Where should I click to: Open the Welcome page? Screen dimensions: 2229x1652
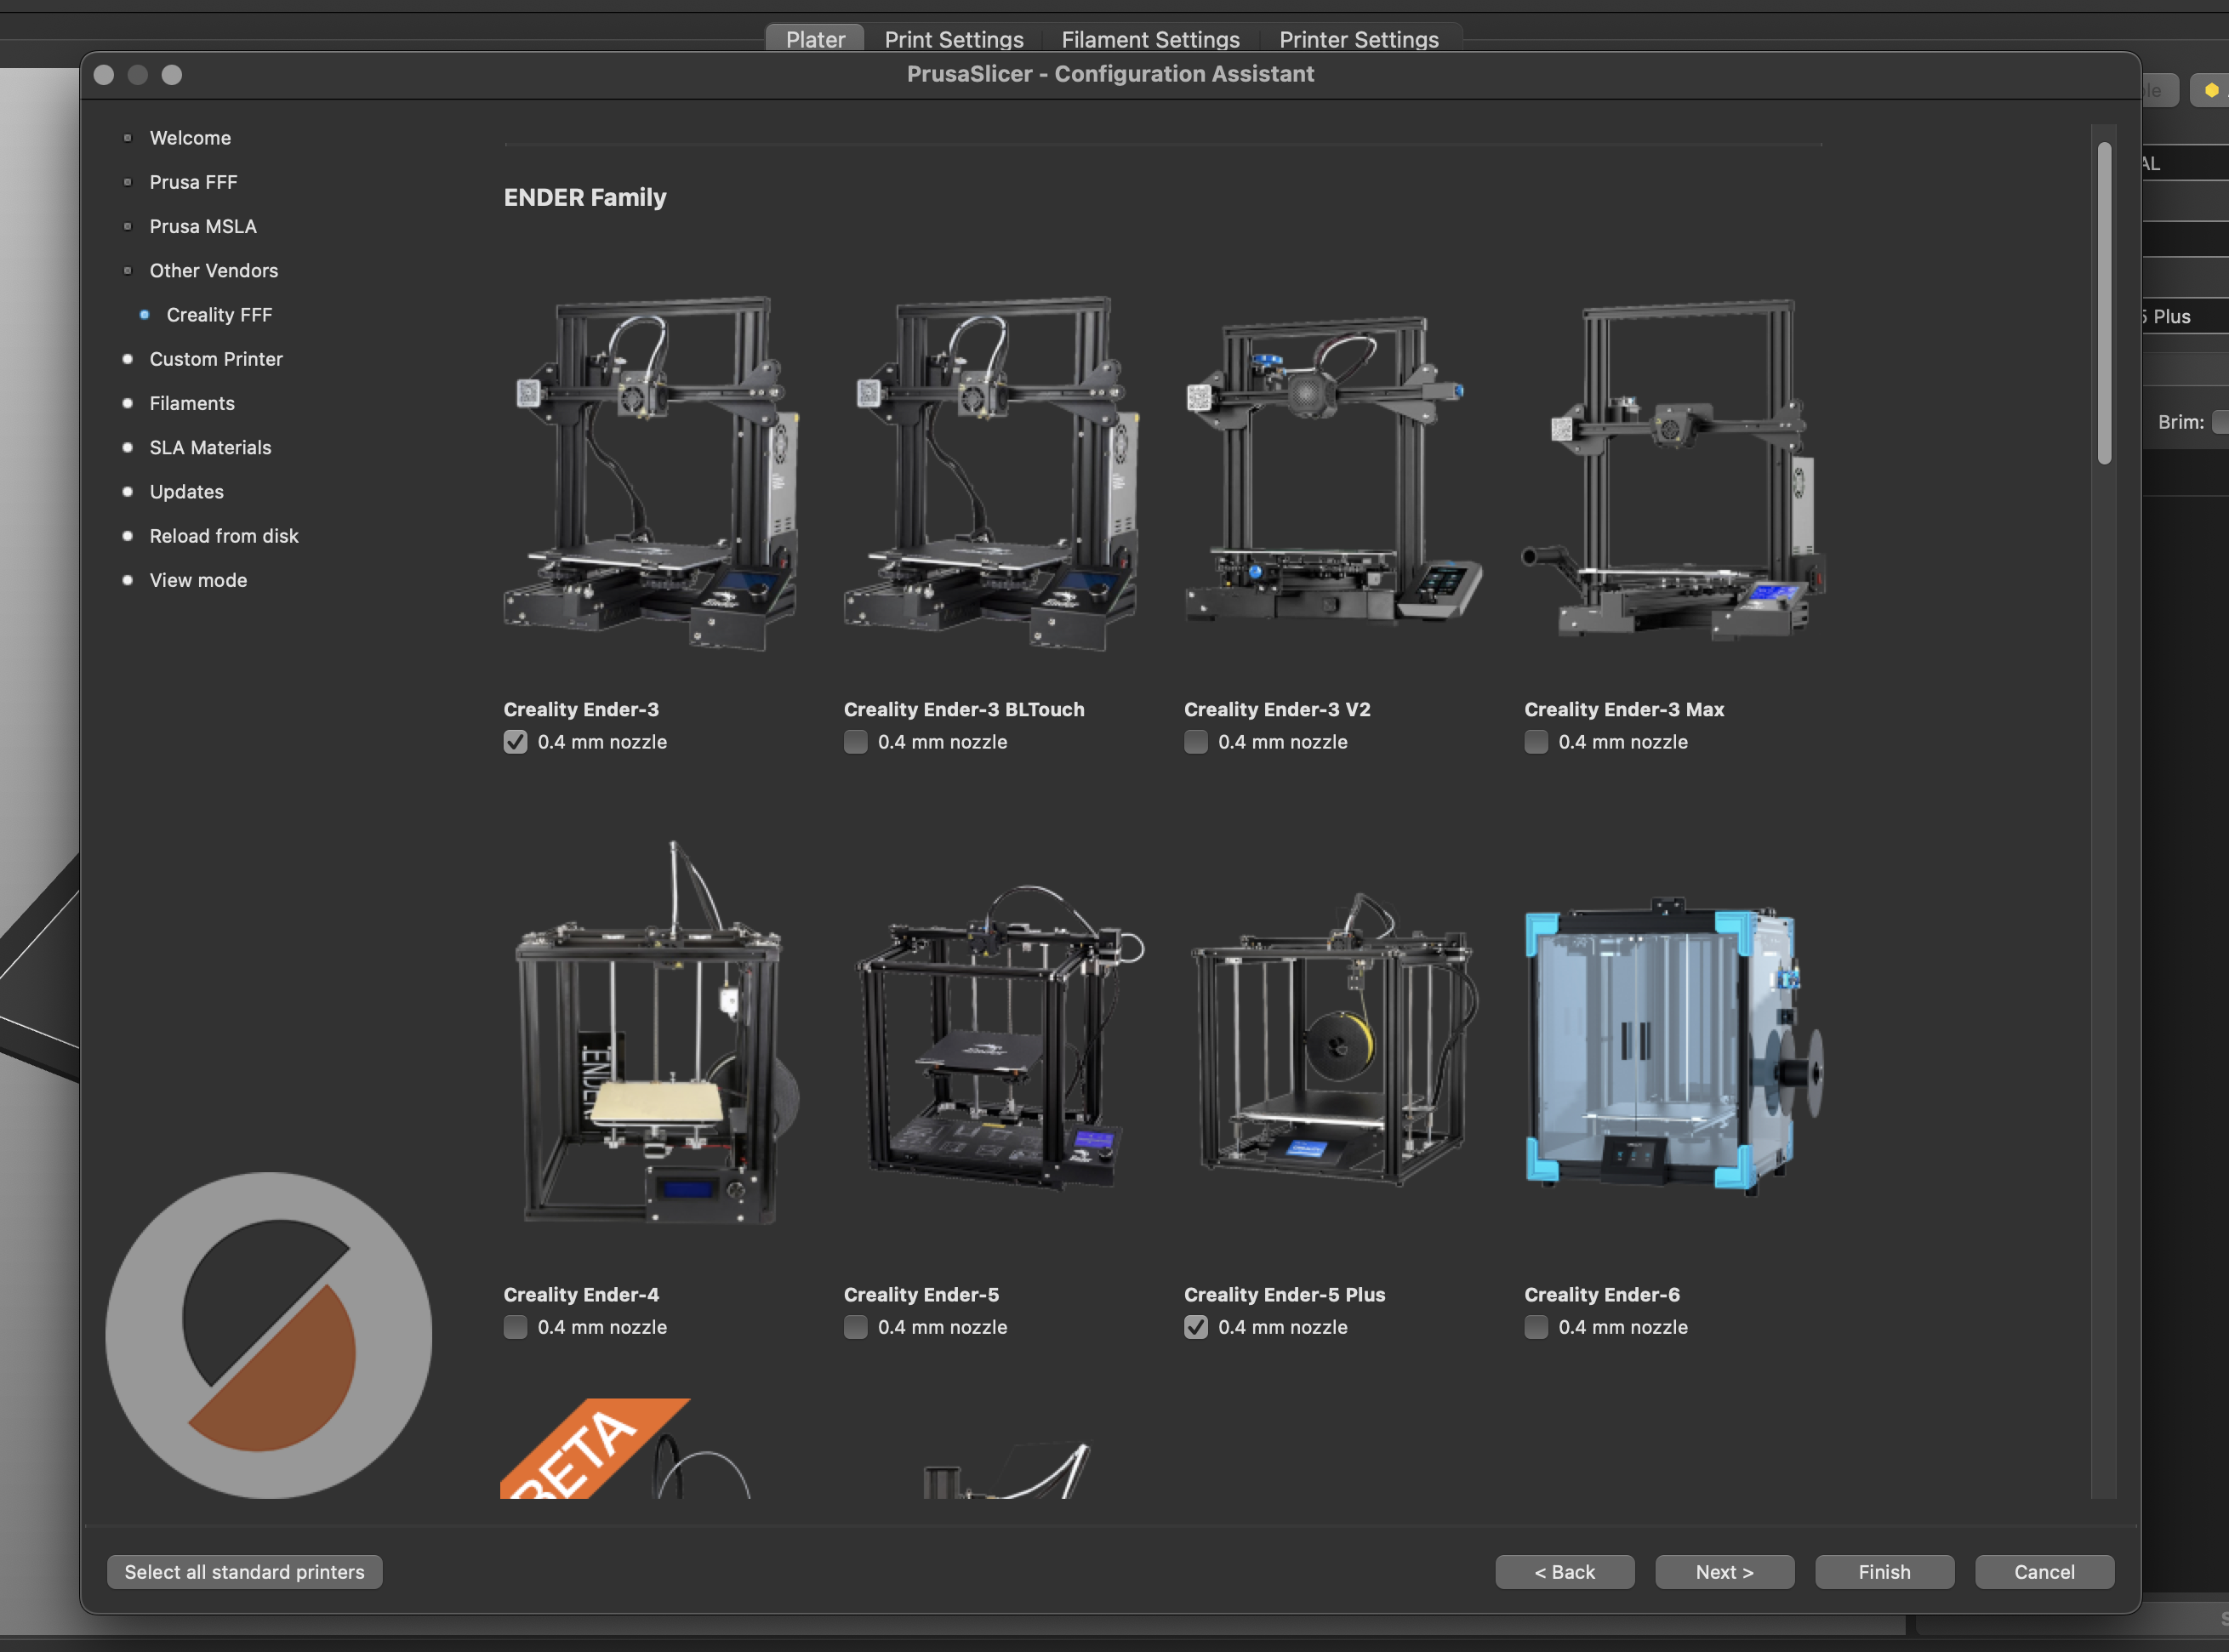tap(190, 138)
